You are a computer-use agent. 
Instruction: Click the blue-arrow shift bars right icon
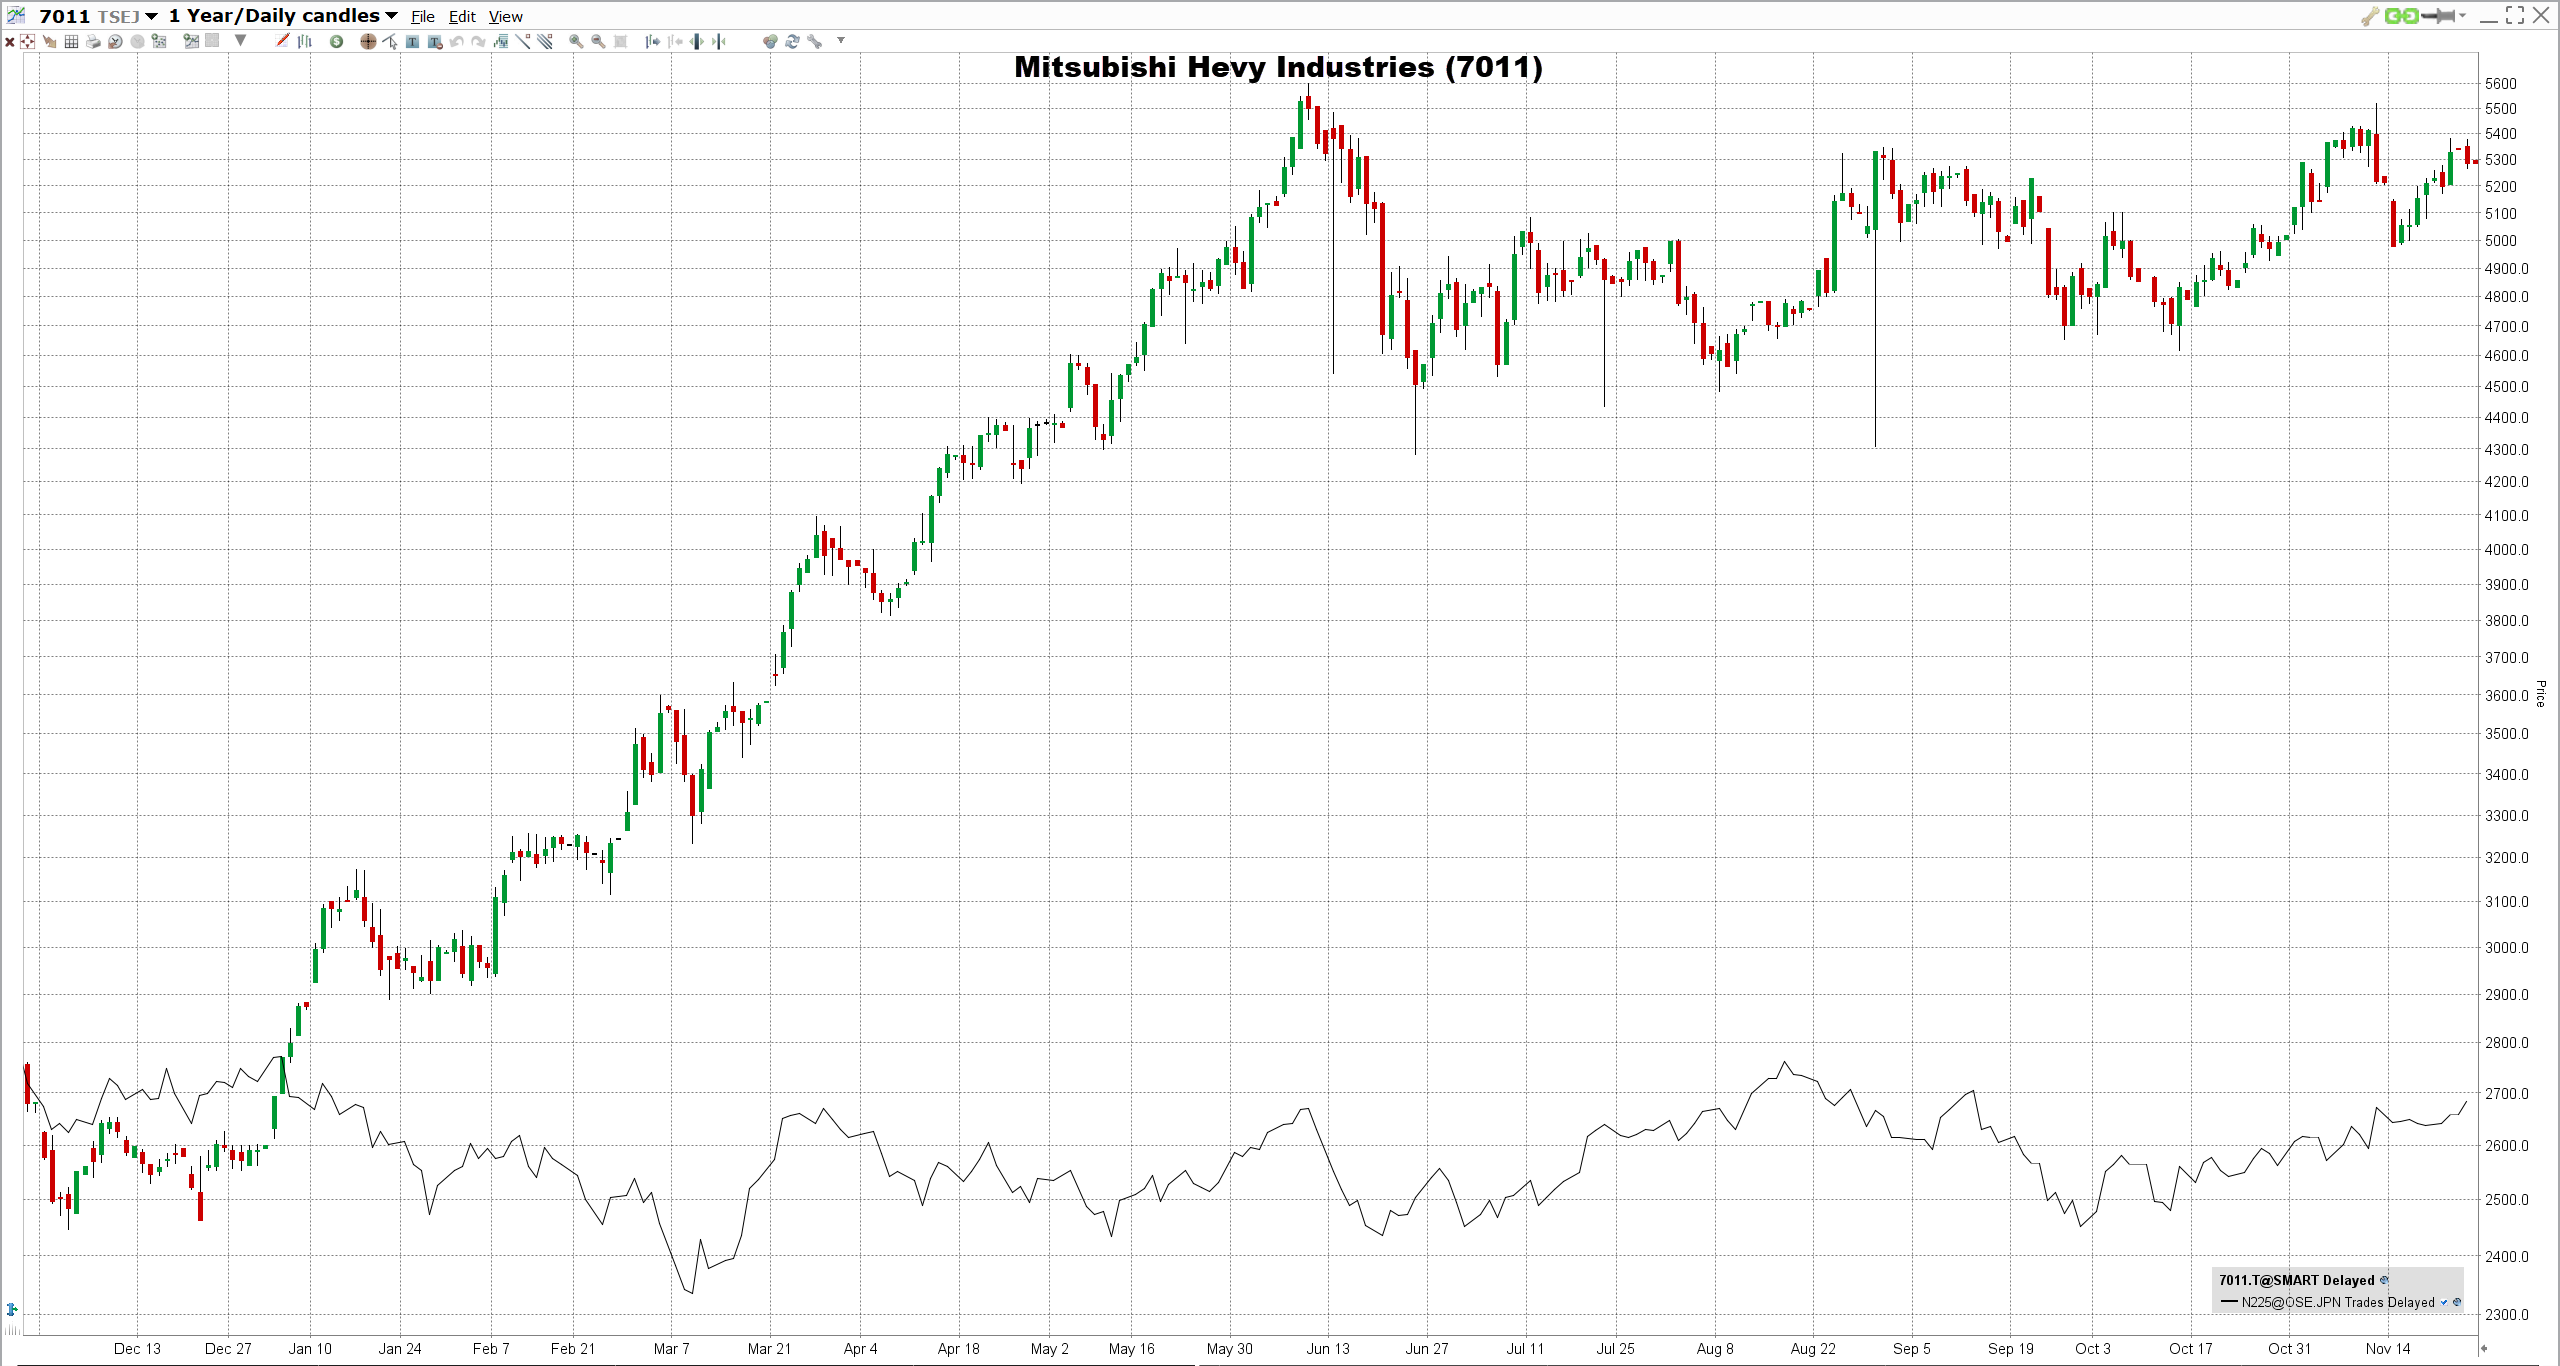(x=652, y=41)
